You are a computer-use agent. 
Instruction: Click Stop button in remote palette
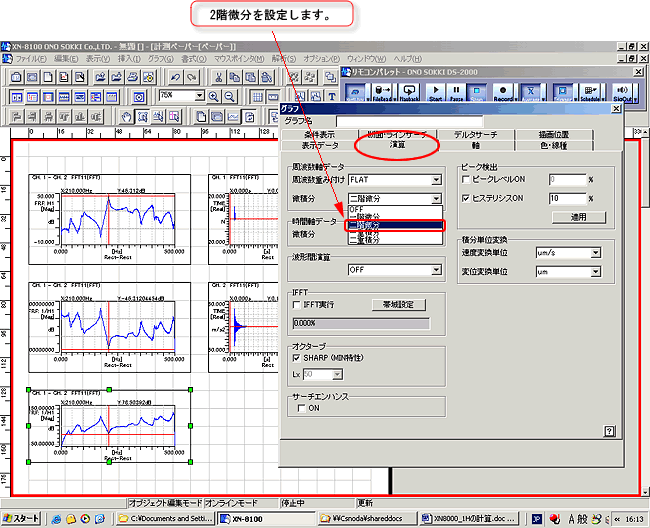[x=477, y=93]
